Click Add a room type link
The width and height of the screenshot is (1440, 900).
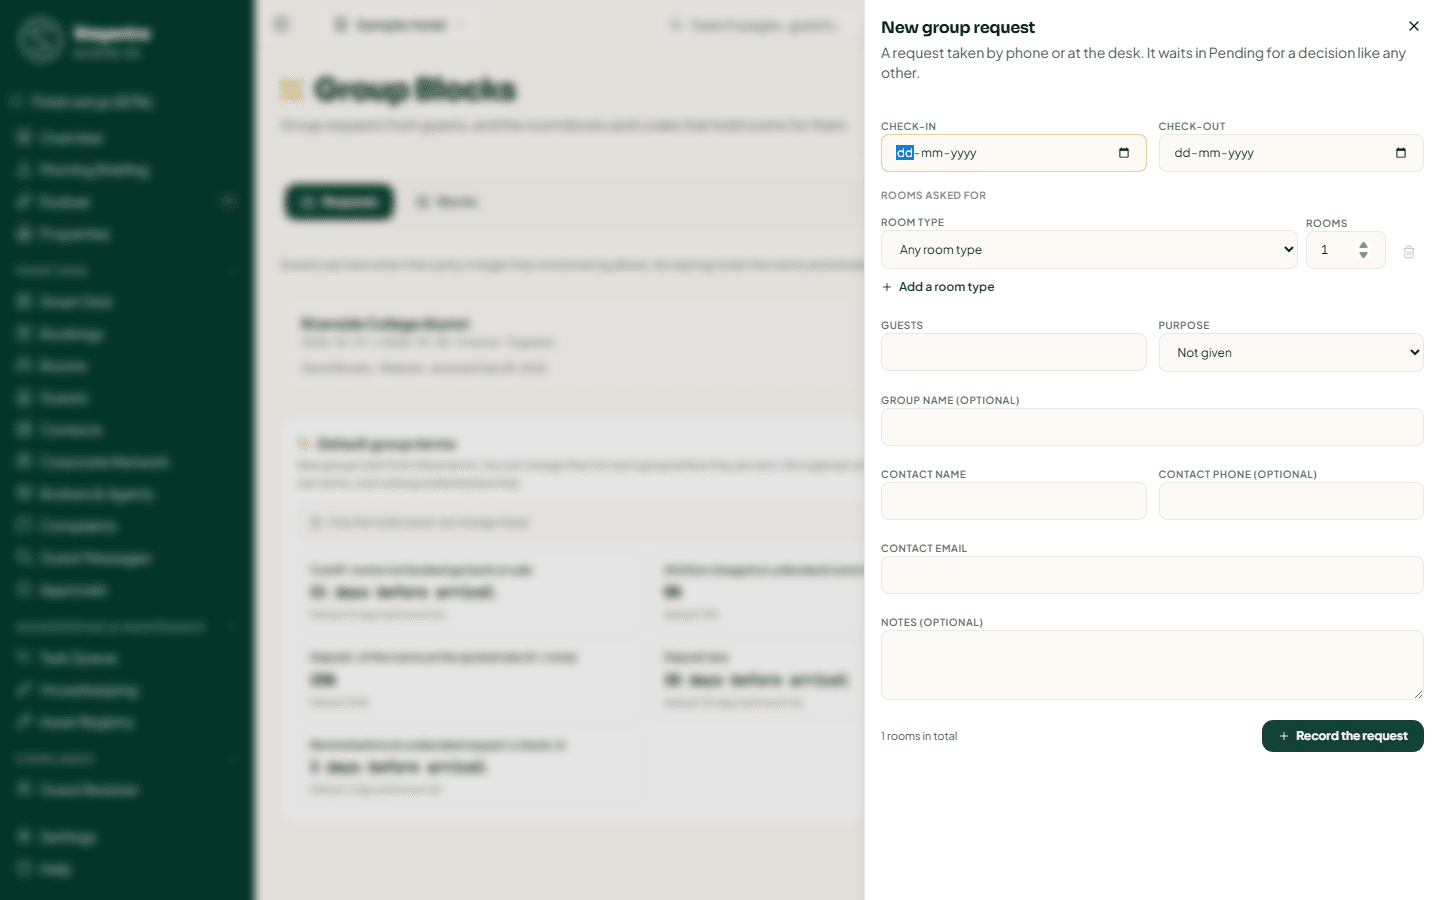[938, 287]
